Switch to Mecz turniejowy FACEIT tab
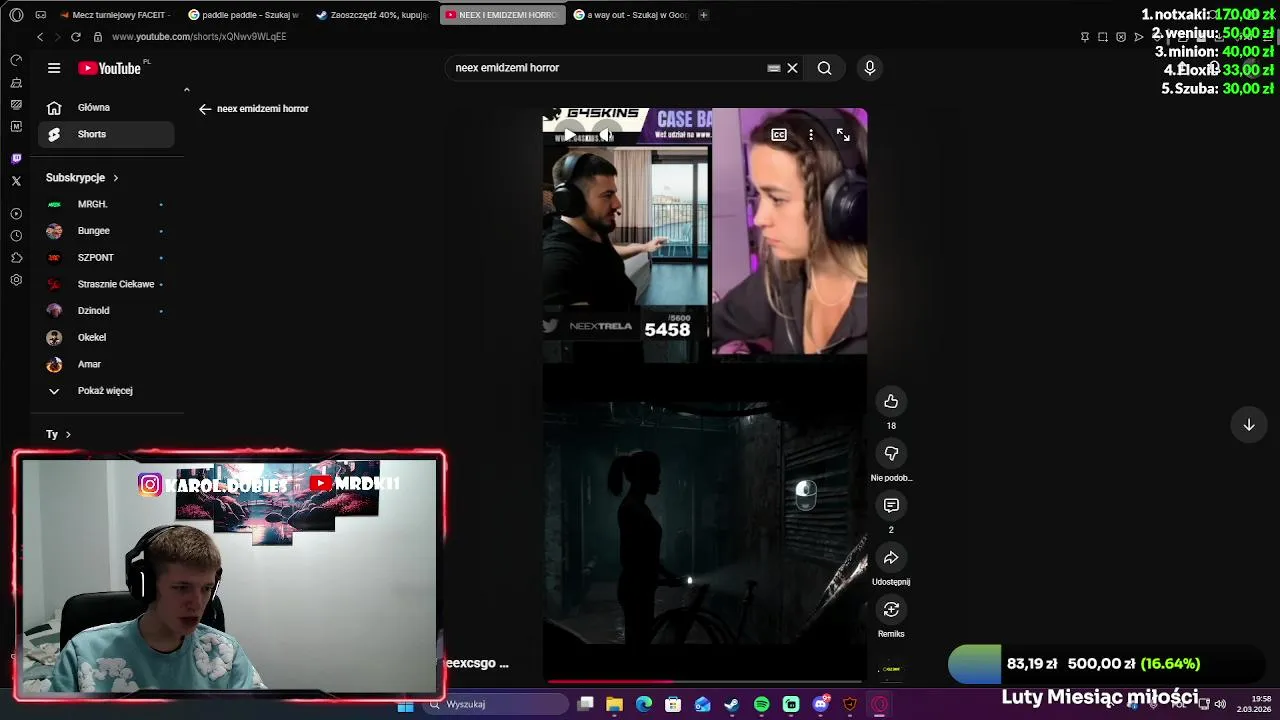 (115, 15)
